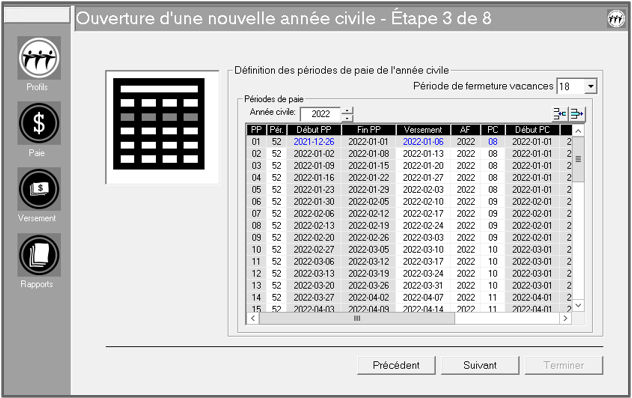
Task: Select the Versement column header
Action: pos(423,130)
